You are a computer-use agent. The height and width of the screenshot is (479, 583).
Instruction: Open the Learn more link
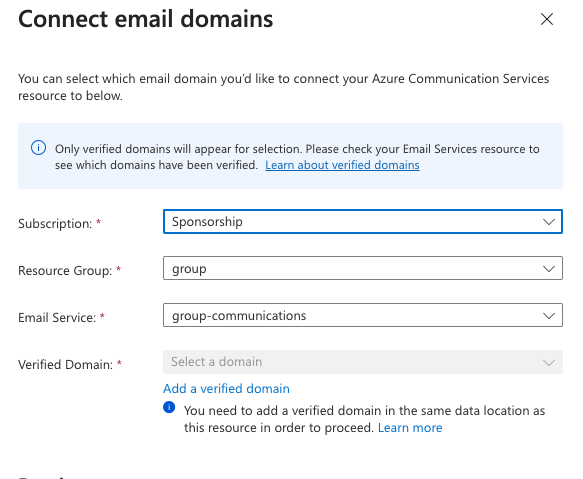click(x=410, y=428)
